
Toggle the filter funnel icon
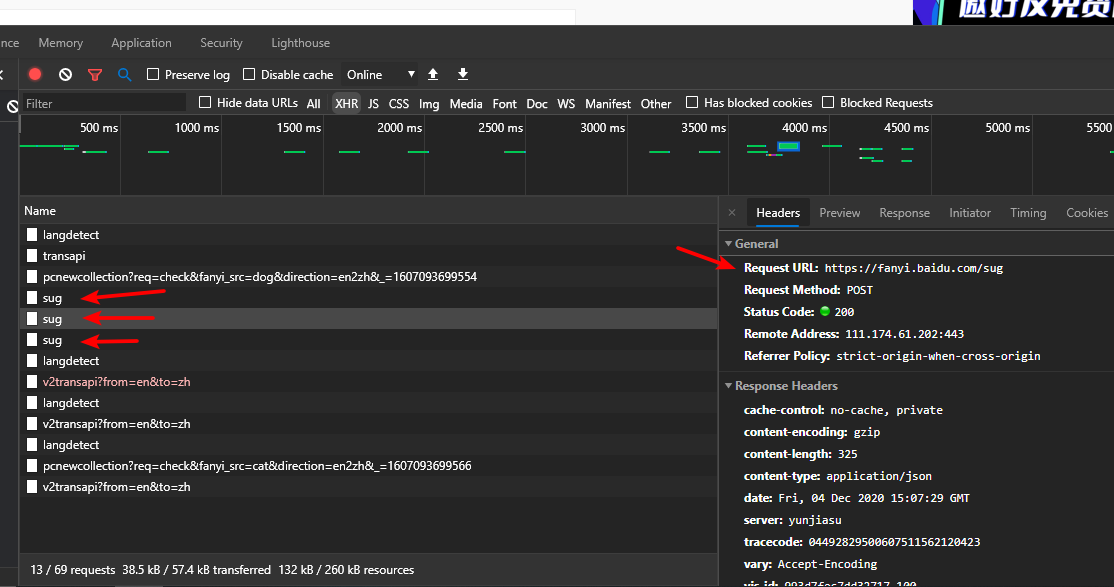(x=94, y=75)
